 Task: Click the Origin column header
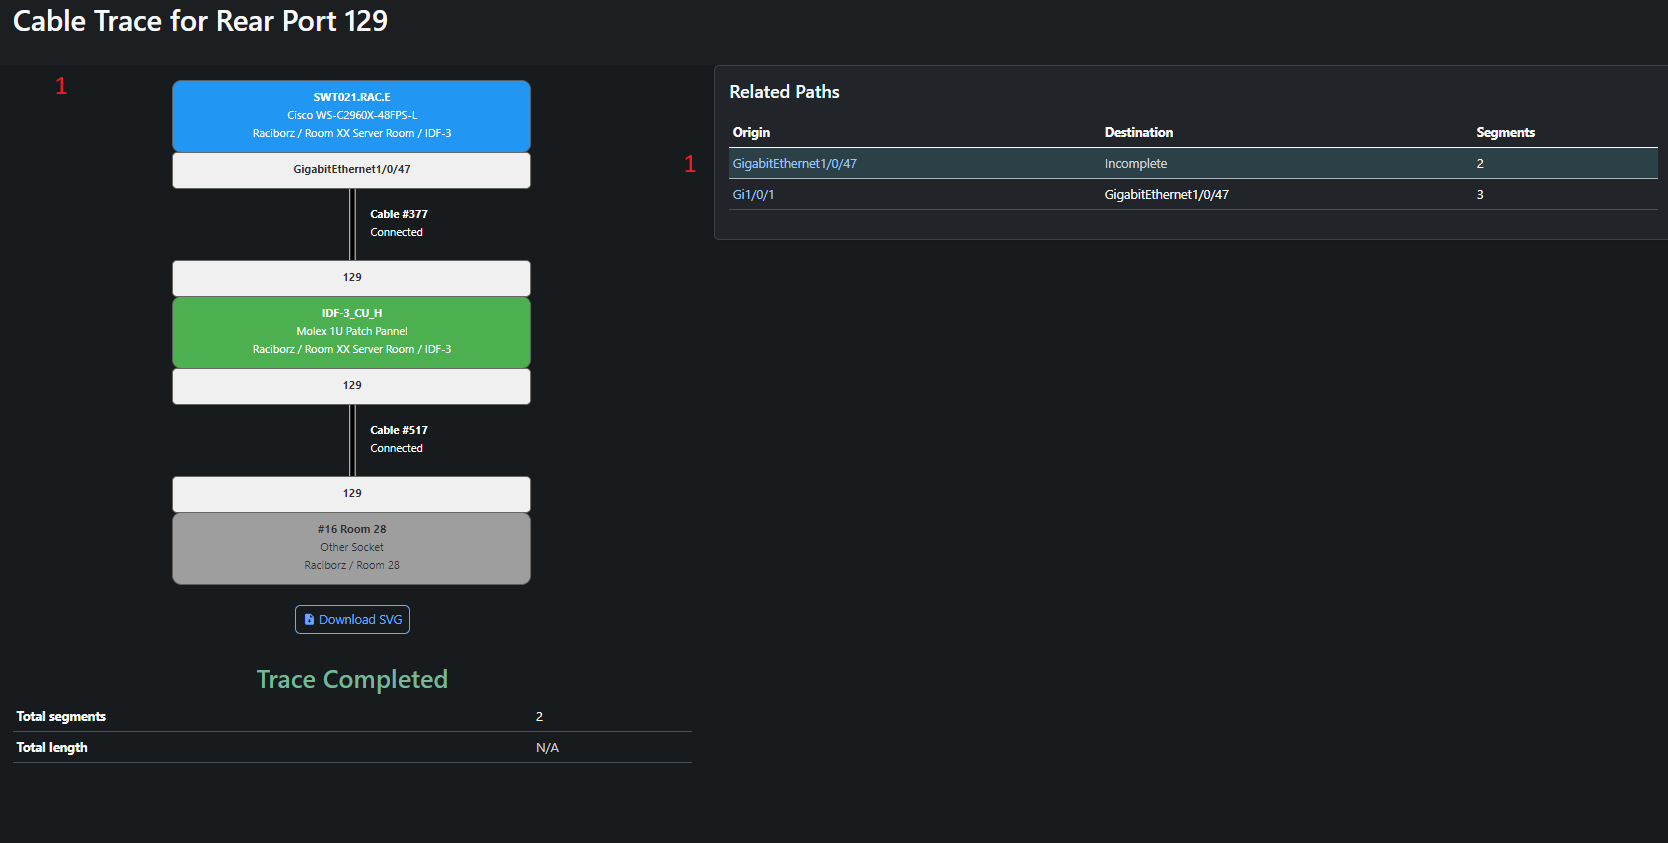pos(751,132)
